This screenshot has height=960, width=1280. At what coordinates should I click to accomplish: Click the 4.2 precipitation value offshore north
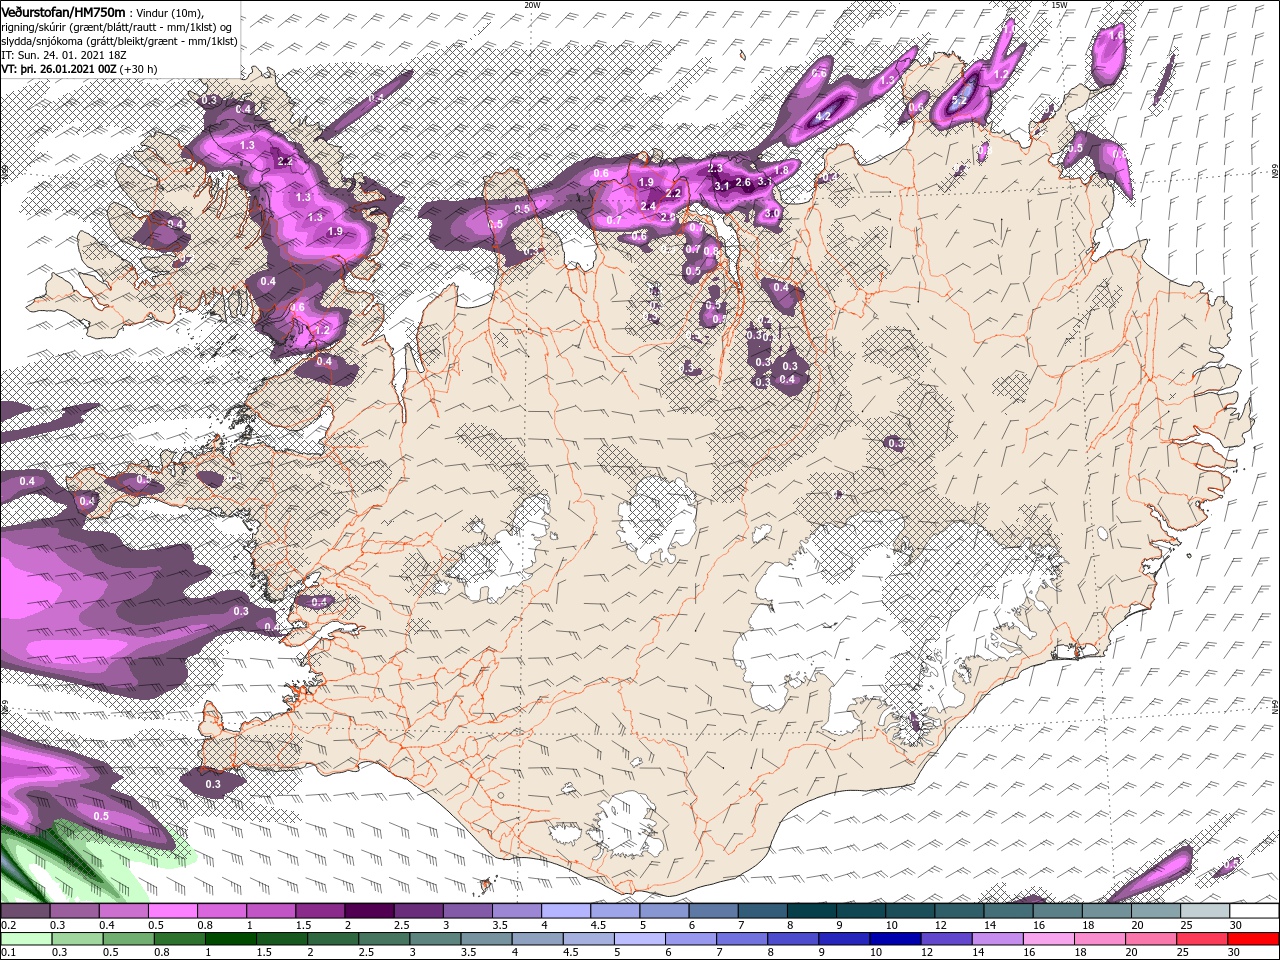tap(824, 116)
